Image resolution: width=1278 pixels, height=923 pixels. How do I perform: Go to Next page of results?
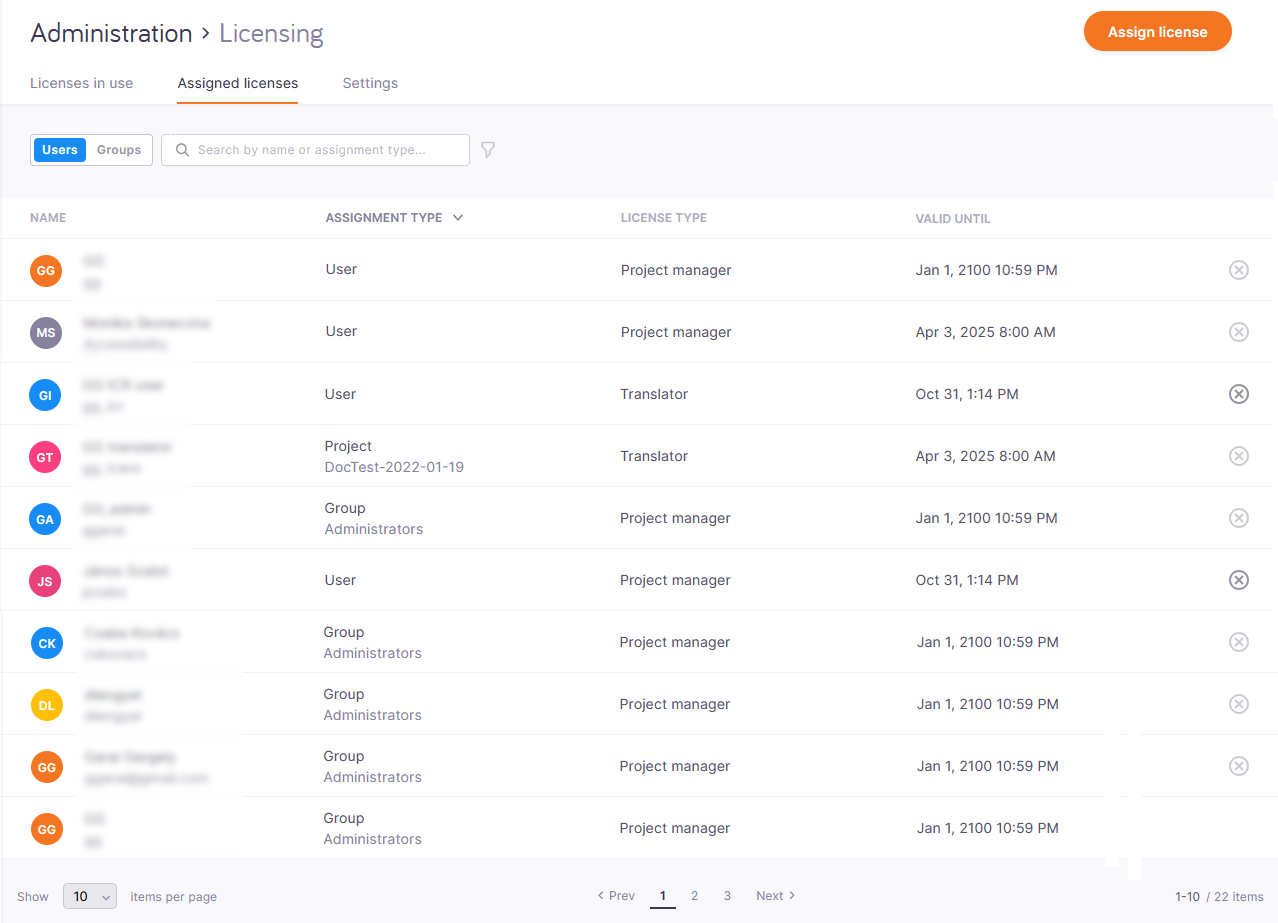click(x=775, y=896)
